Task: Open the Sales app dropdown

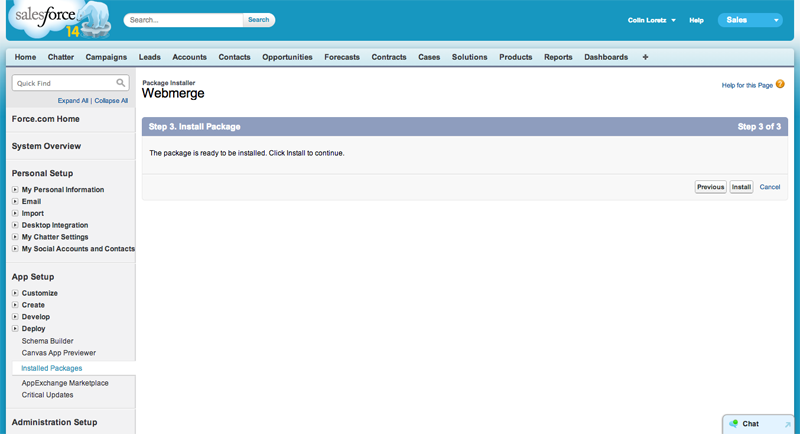Action: (x=750, y=20)
